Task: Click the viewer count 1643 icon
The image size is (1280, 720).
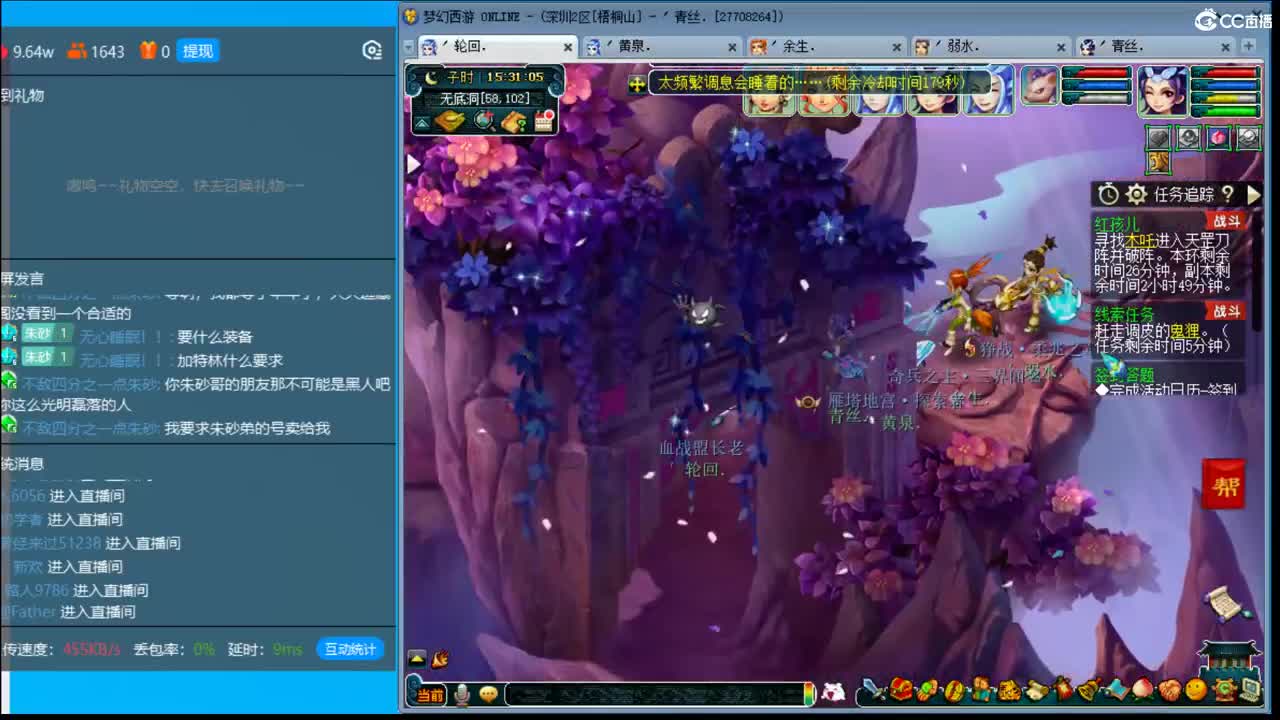Action: (x=76, y=51)
